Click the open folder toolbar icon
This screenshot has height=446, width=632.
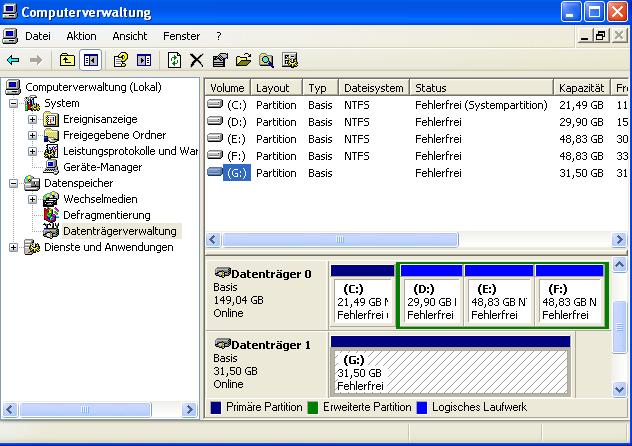tap(243, 60)
